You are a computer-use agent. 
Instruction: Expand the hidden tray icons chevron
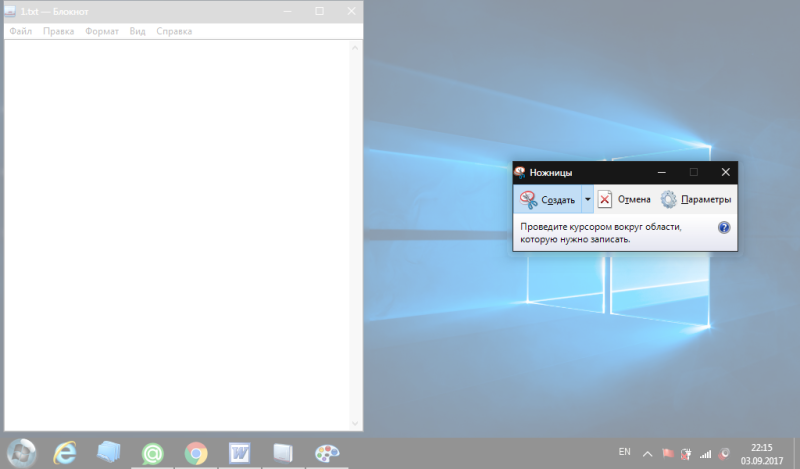pos(647,453)
